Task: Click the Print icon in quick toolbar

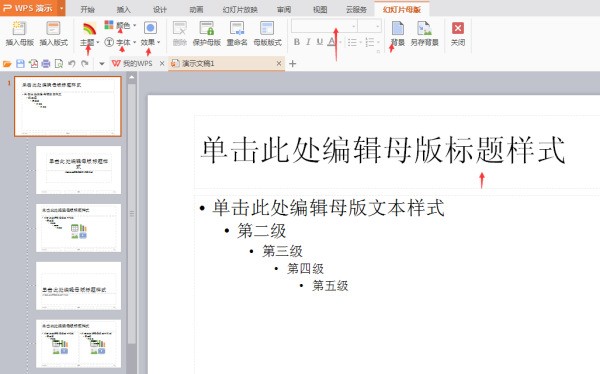Action: pos(46,64)
